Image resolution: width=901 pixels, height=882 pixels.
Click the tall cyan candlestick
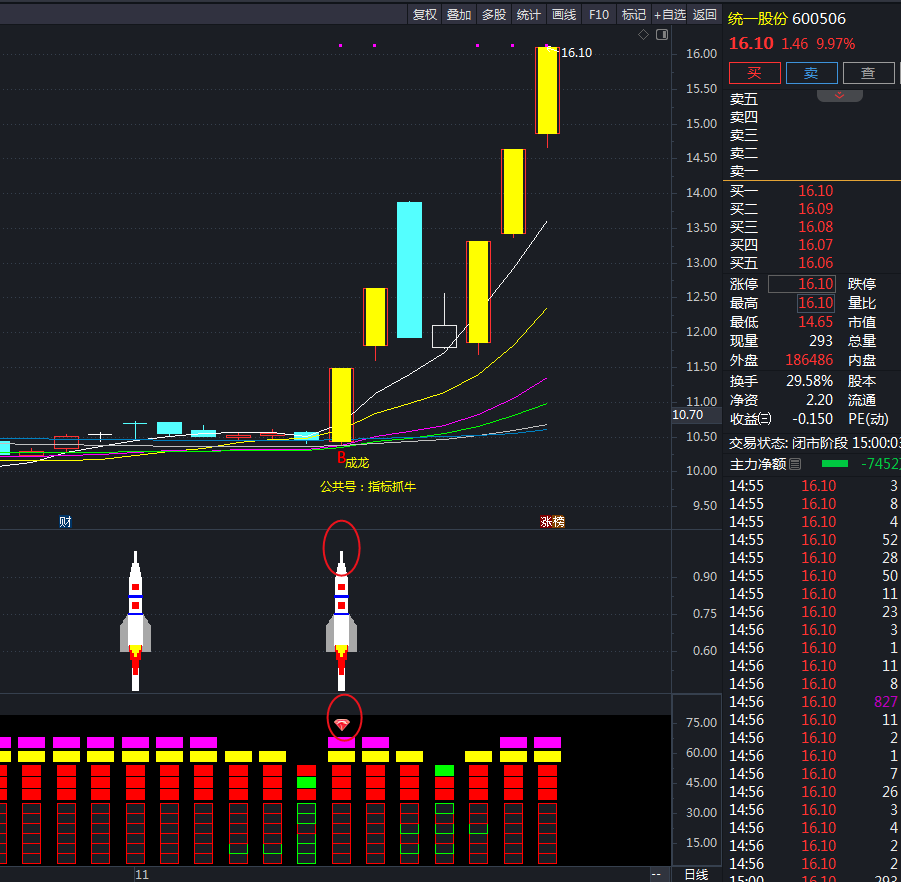[x=409, y=269]
